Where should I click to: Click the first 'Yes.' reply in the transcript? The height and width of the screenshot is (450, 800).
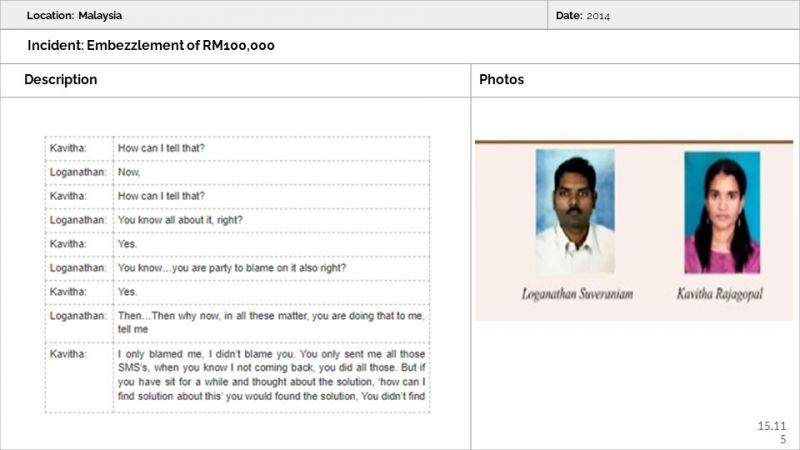click(127, 244)
